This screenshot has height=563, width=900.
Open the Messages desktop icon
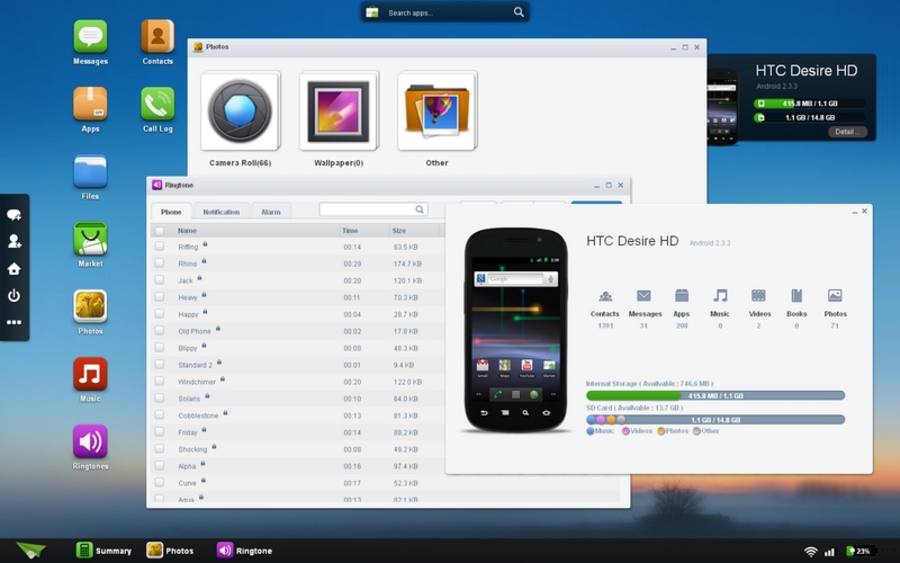[90, 37]
